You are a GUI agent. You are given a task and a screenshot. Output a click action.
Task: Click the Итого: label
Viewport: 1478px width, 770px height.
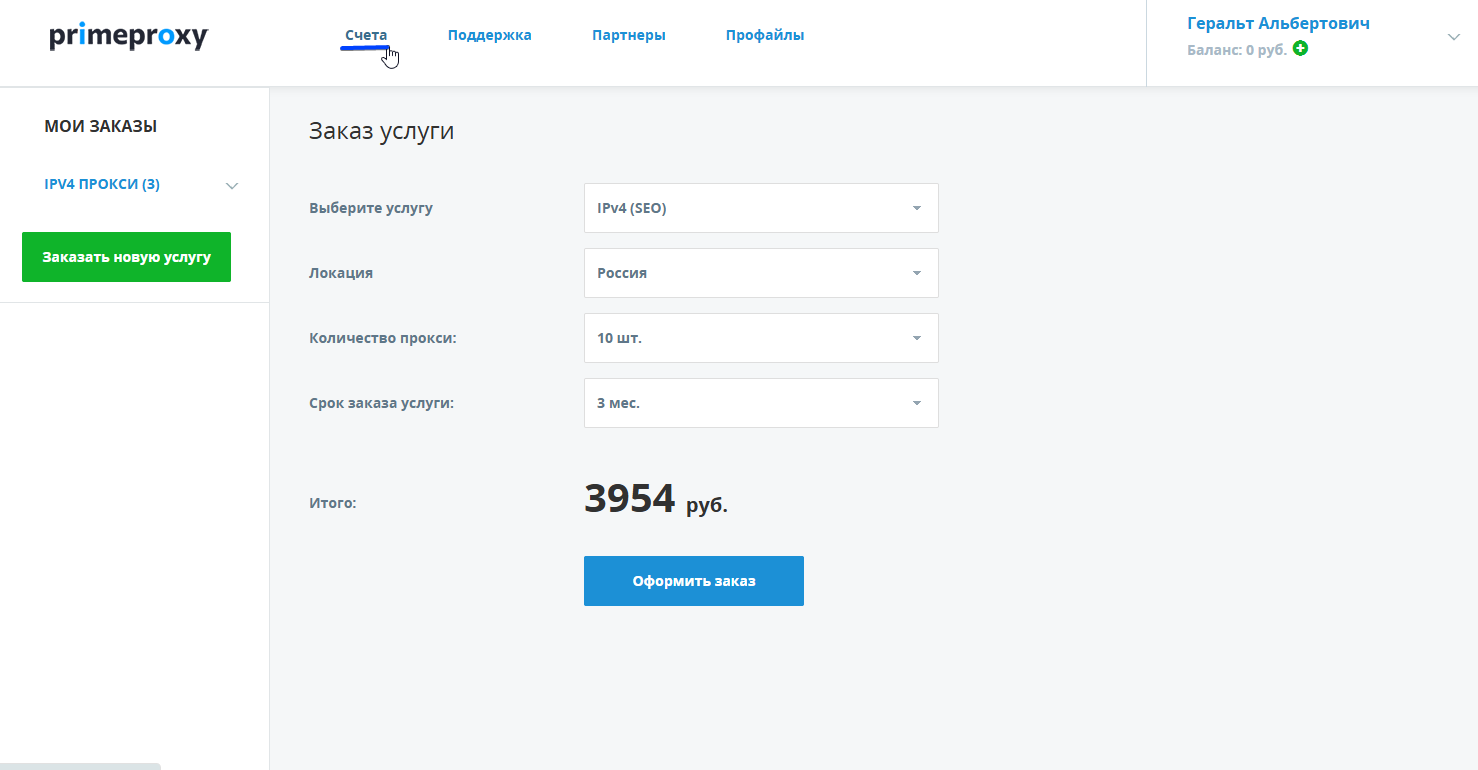coord(333,503)
